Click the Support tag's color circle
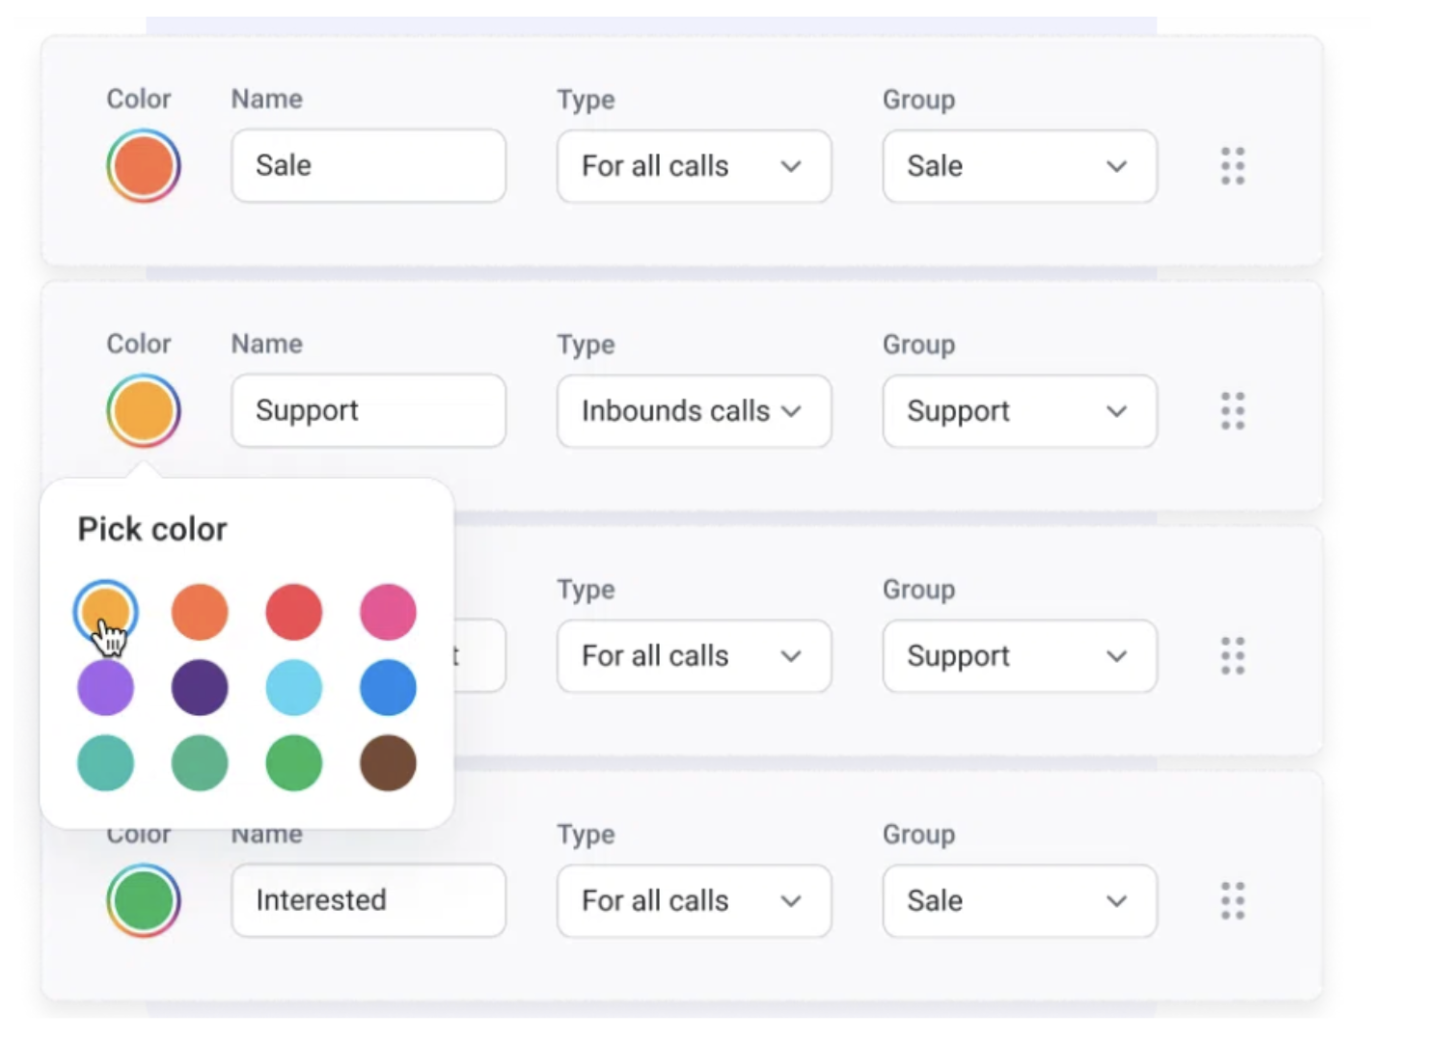Viewport: 1452px width, 1058px height. 143,410
